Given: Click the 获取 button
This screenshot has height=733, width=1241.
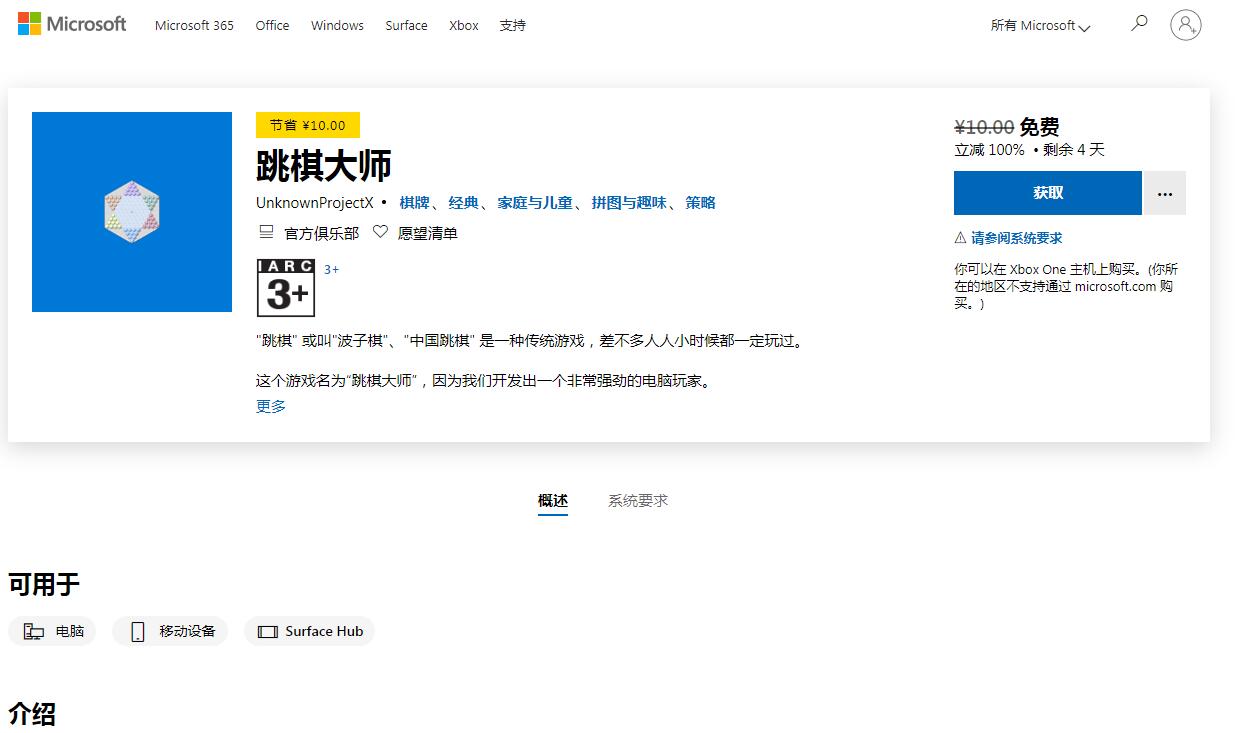Looking at the screenshot, I should click(1048, 193).
